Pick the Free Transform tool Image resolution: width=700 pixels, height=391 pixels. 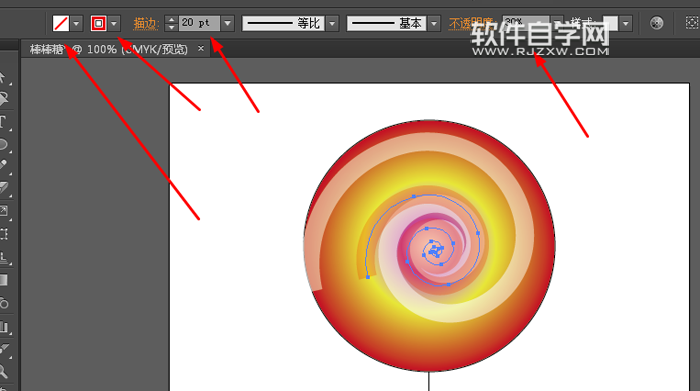4,234
